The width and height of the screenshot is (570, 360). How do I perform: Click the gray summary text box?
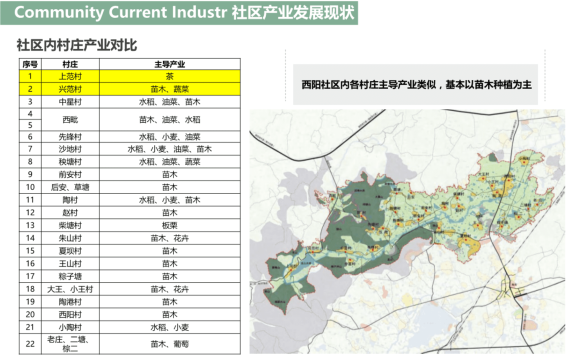coord(415,85)
